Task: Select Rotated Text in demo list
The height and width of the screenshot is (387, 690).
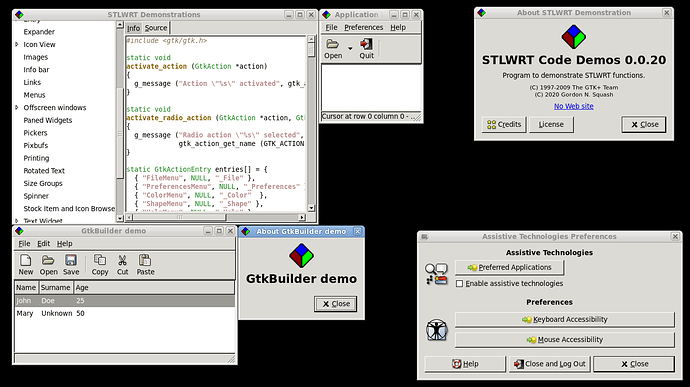Action: tap(44, 171)
